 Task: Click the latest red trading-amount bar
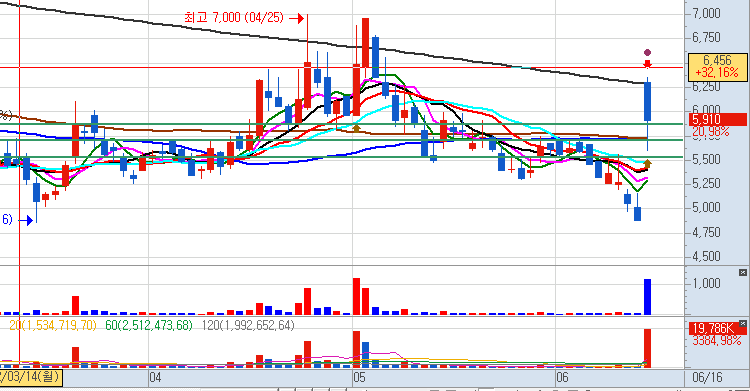[x=647, y=348]
